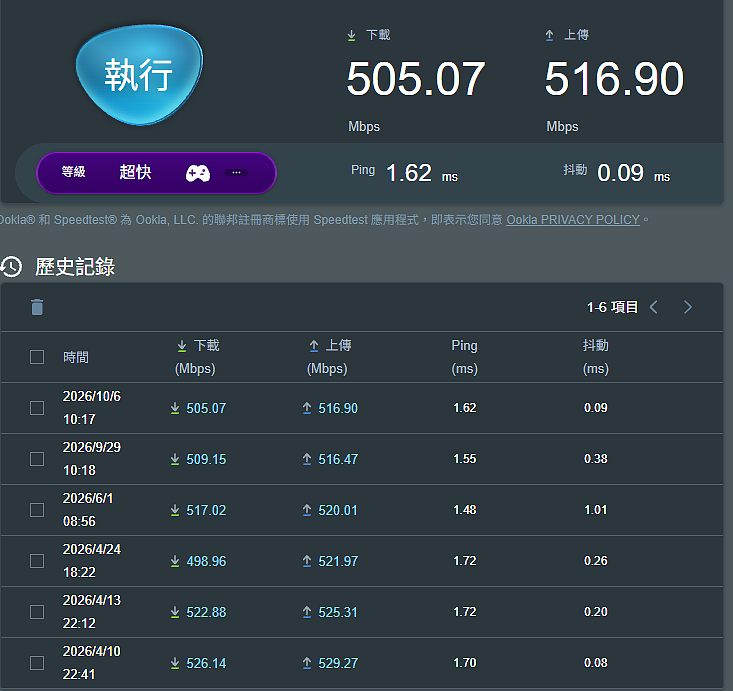This screenshot has height=691, width=733.
Task: Click date 2026/4/24 in history table
Action: pos(92,549)
